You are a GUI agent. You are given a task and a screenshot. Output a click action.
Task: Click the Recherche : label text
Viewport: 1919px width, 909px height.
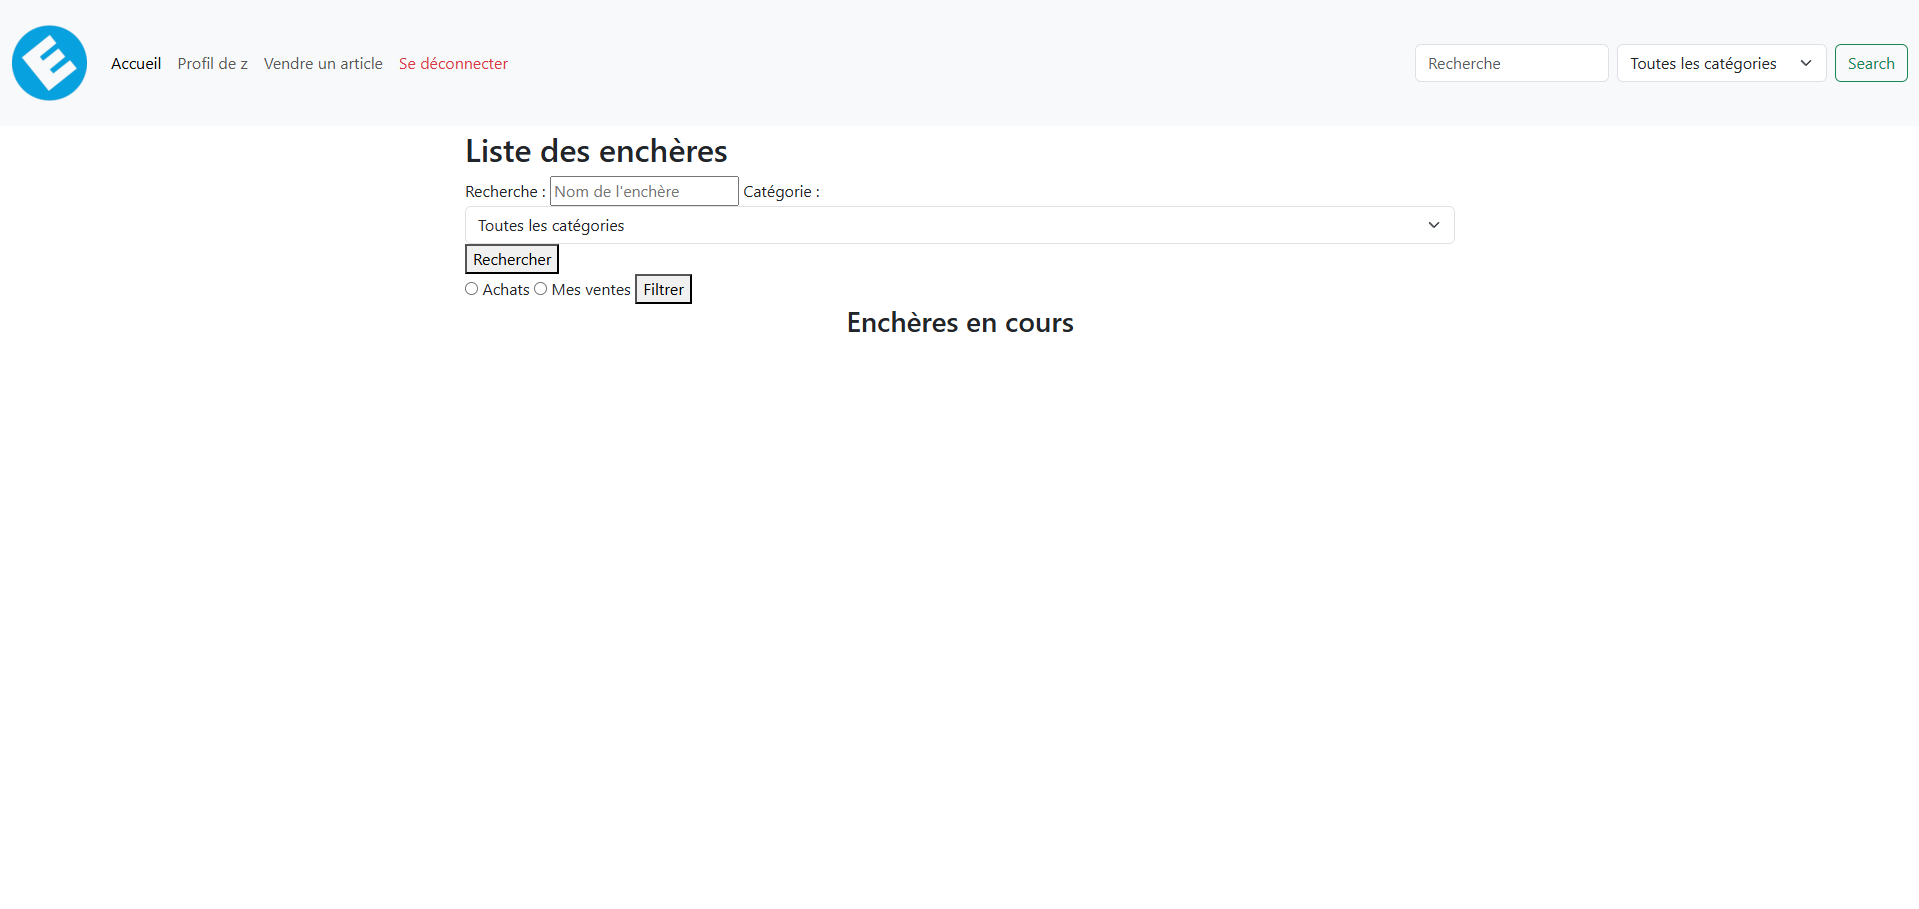[505, 191]
